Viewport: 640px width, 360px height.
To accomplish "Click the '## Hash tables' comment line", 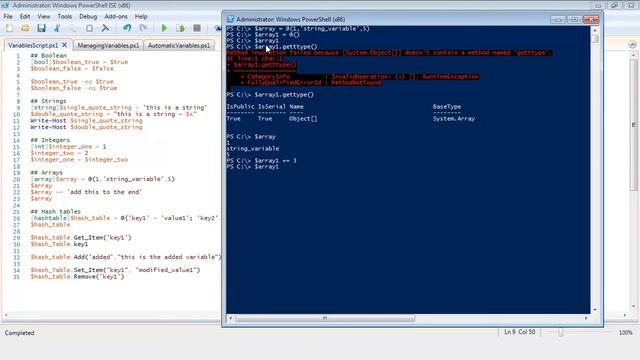I will pyautogui.click(x=56, y=211).
